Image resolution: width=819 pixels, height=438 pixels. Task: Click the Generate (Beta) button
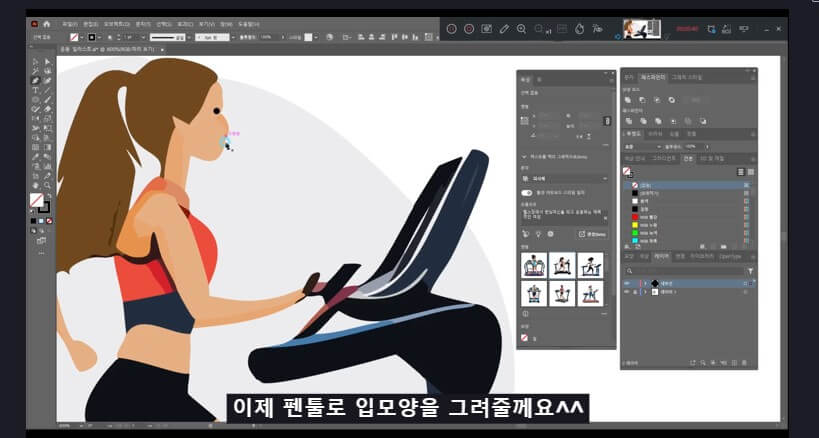click(x=592, y=234)
